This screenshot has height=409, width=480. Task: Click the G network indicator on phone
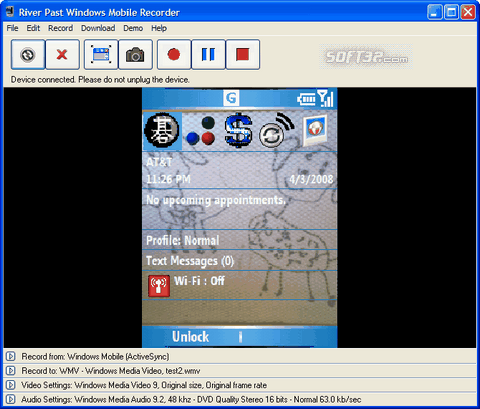pos(231,98)
